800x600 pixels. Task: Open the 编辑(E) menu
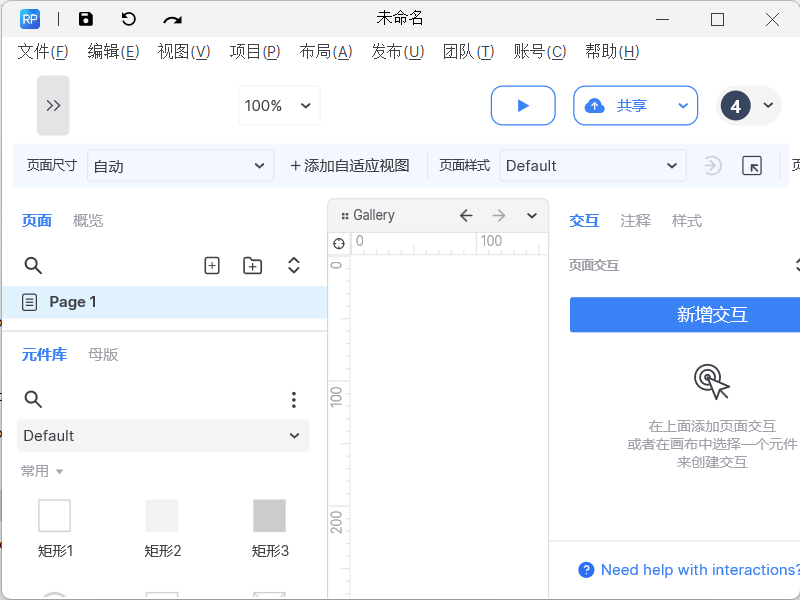(113, 52)
